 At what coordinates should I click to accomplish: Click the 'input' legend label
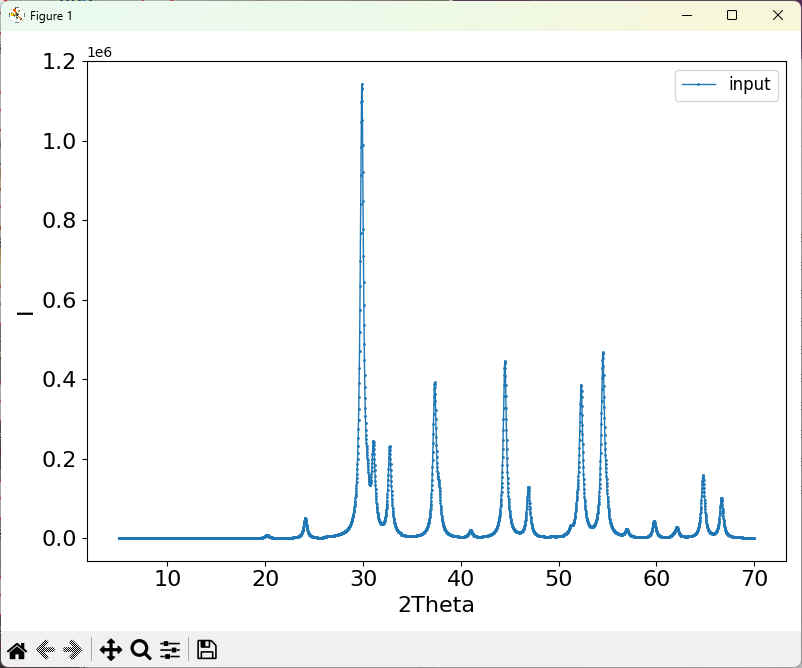749,84
